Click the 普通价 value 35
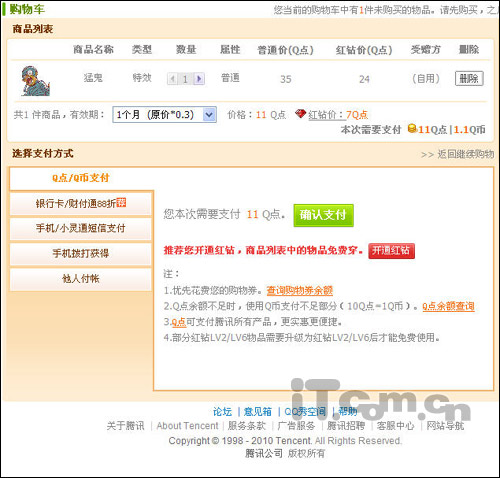Viewport: 500px width, 478px height. (x=286, y=79)
